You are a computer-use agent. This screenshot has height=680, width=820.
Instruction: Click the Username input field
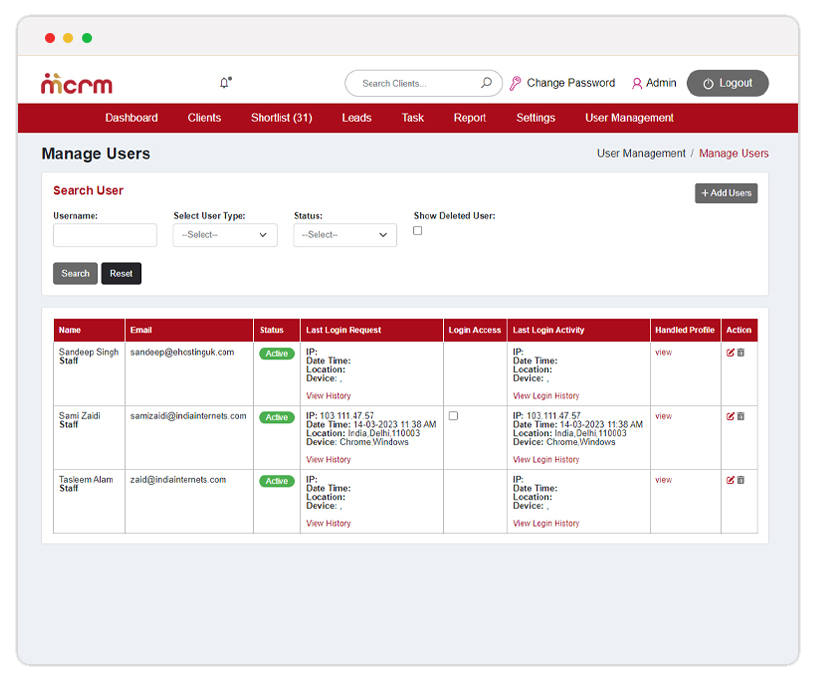pos(105,235)
